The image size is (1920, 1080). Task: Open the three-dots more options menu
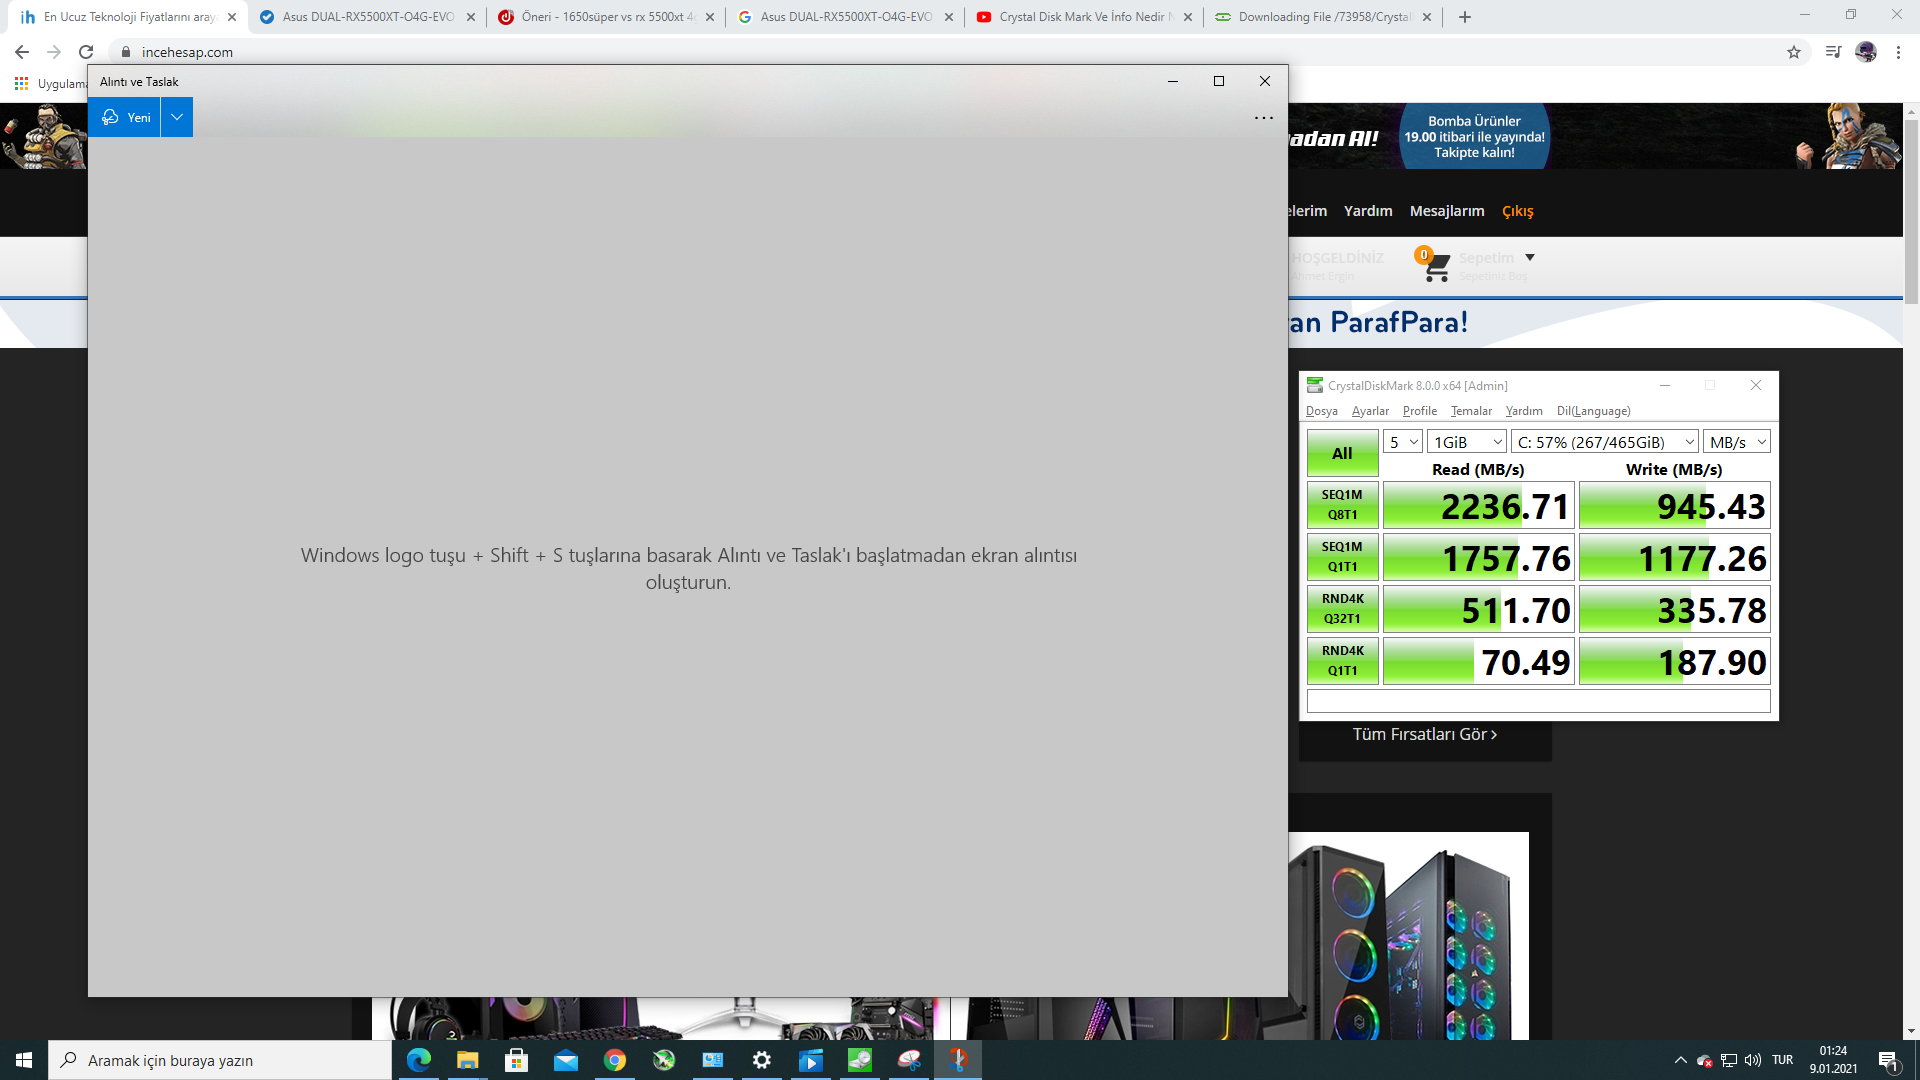coord(1263,118)
